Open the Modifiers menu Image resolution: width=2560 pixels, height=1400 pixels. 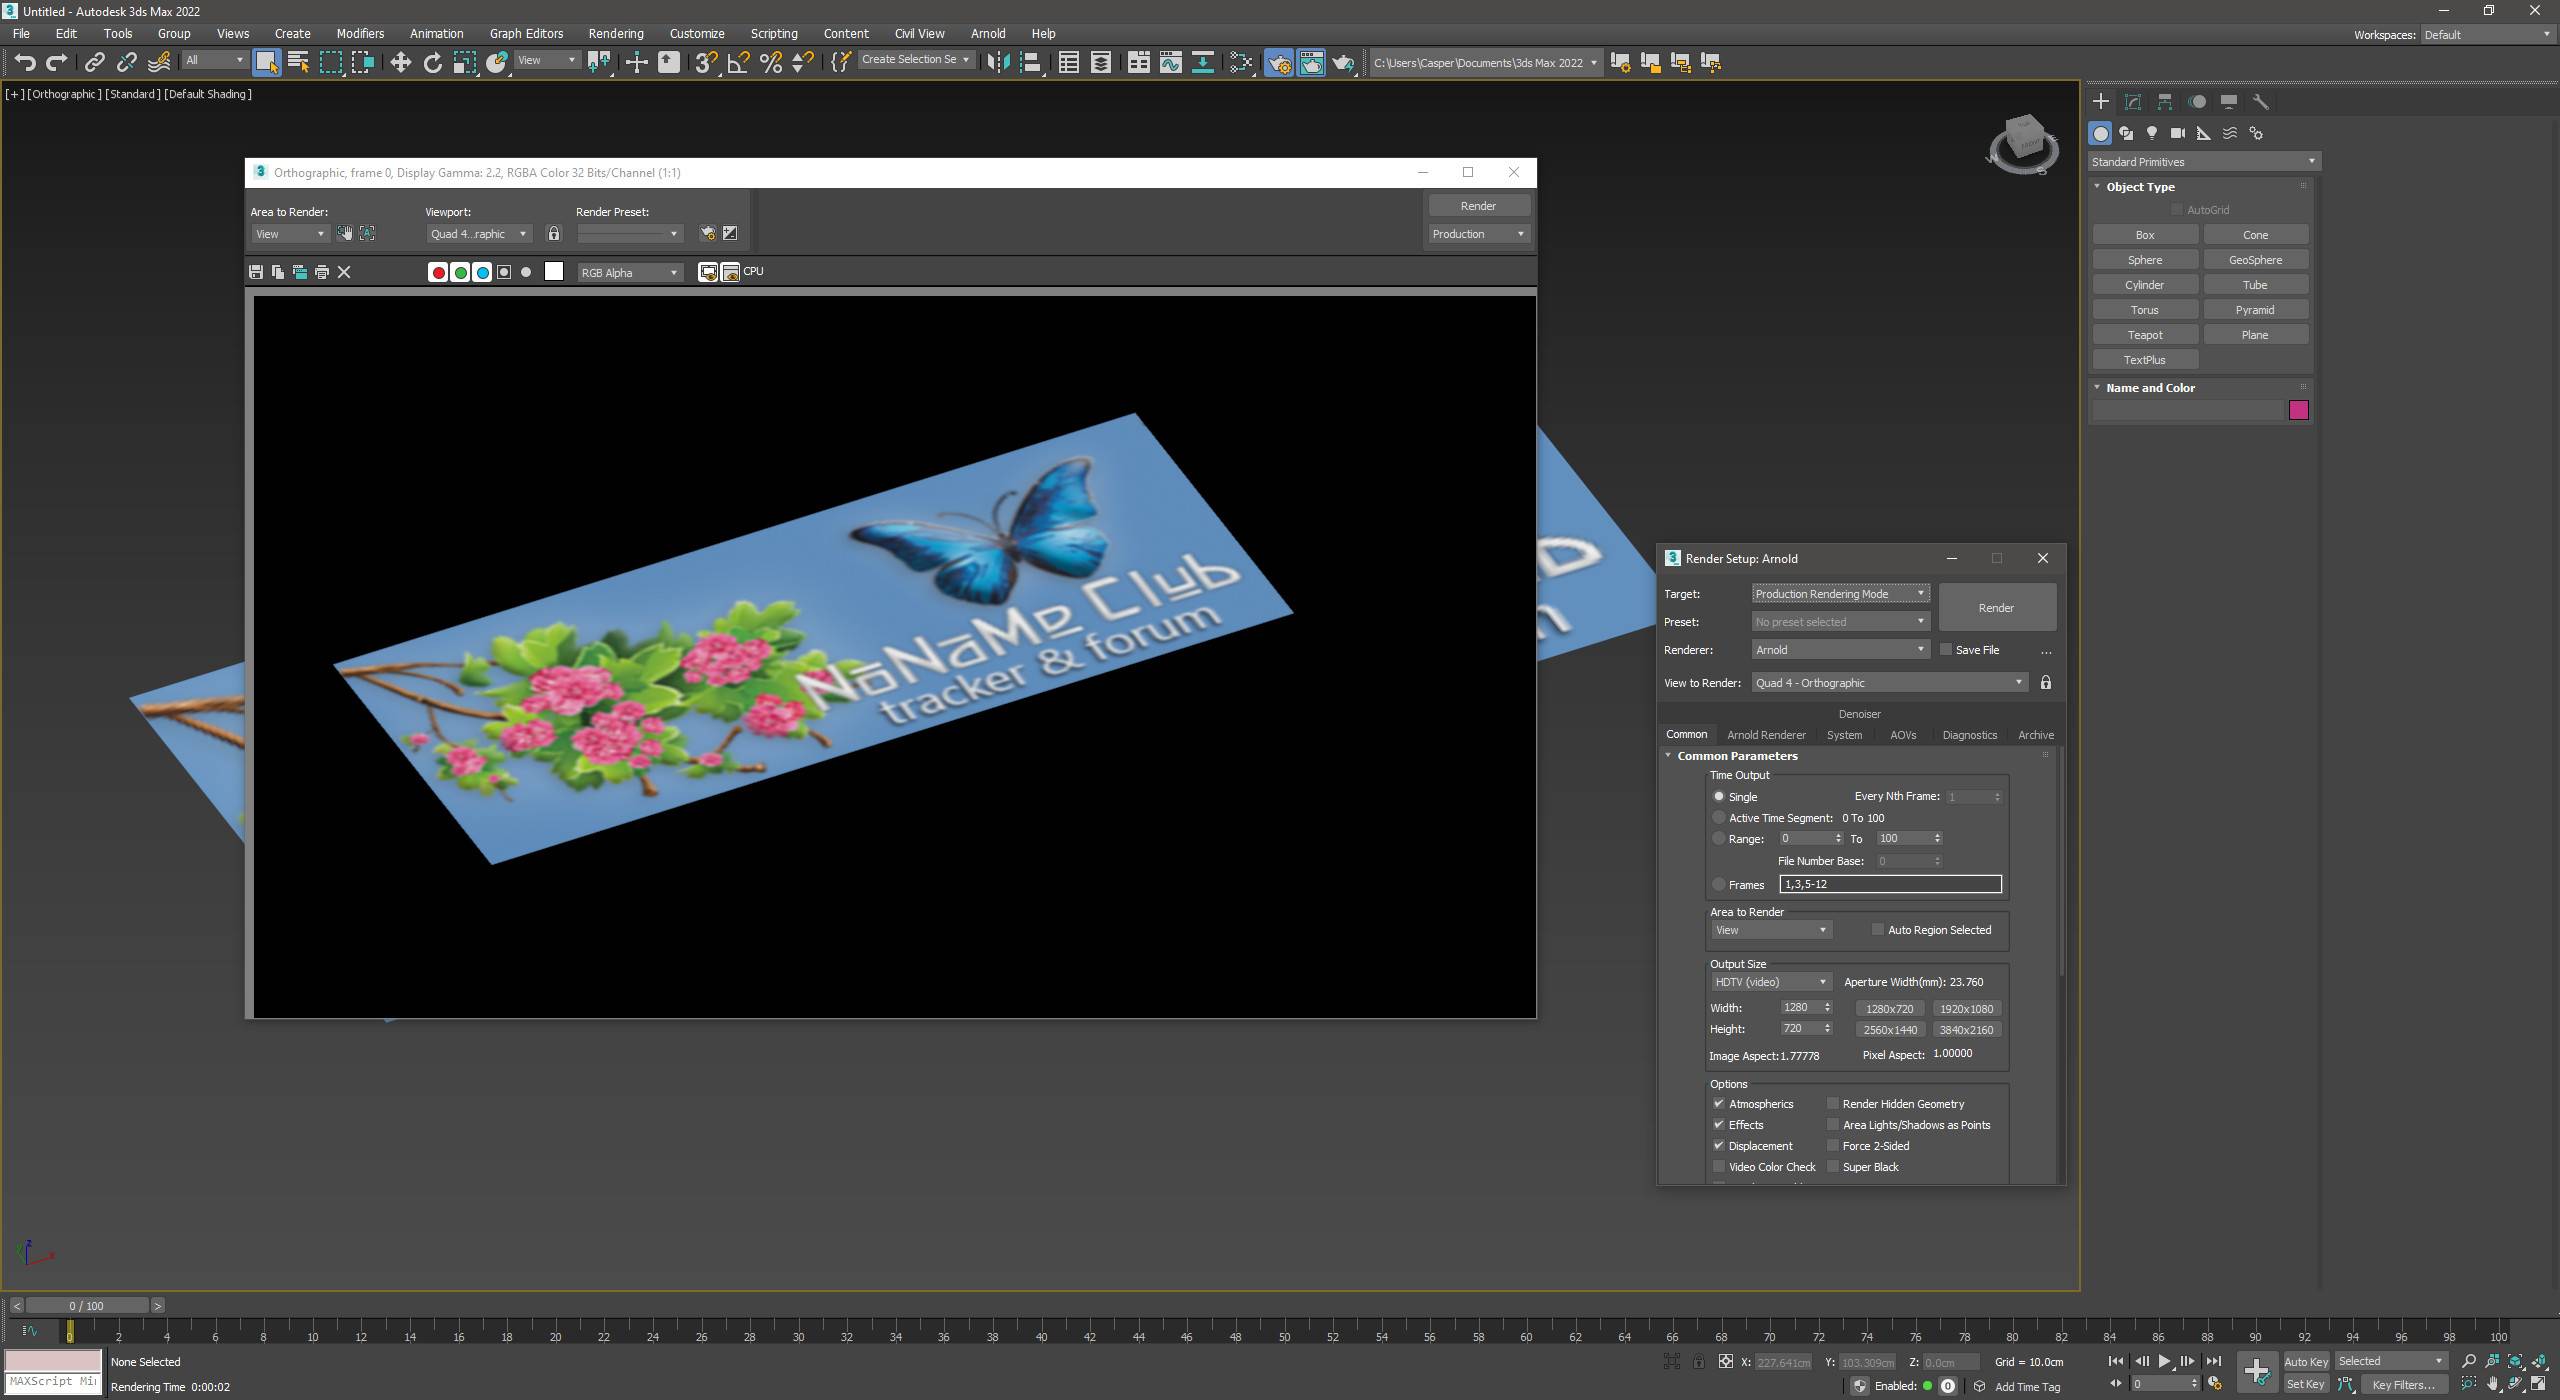360,33
